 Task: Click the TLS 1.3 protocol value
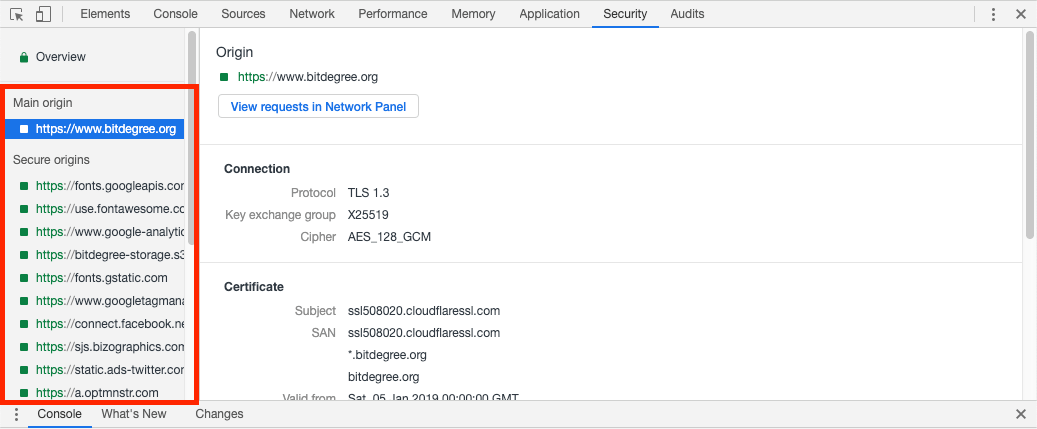[368, 194]
